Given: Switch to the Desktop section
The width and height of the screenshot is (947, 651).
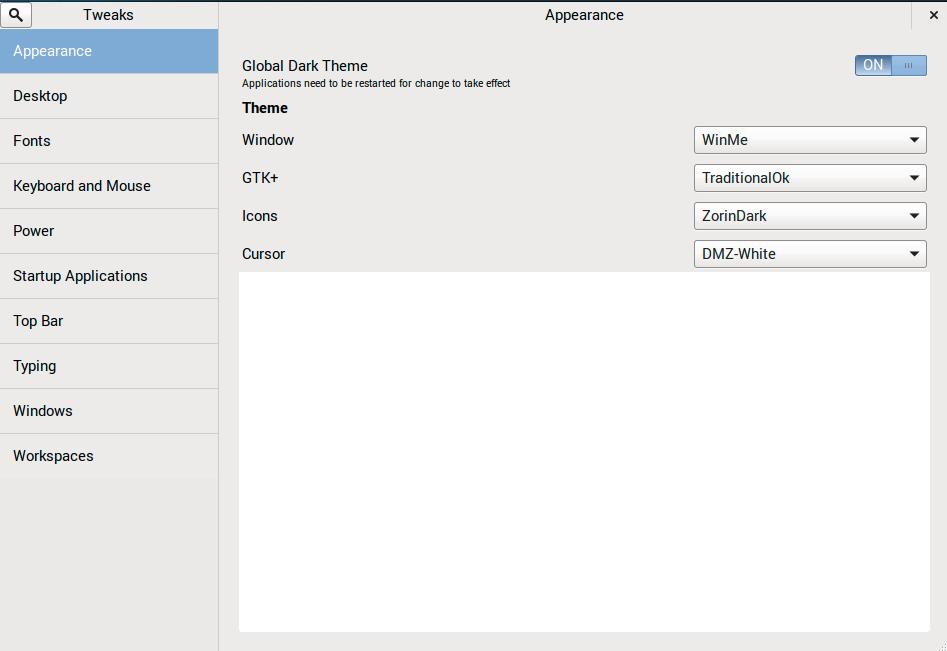Looking at the screenshot, I should pos(109,96).
